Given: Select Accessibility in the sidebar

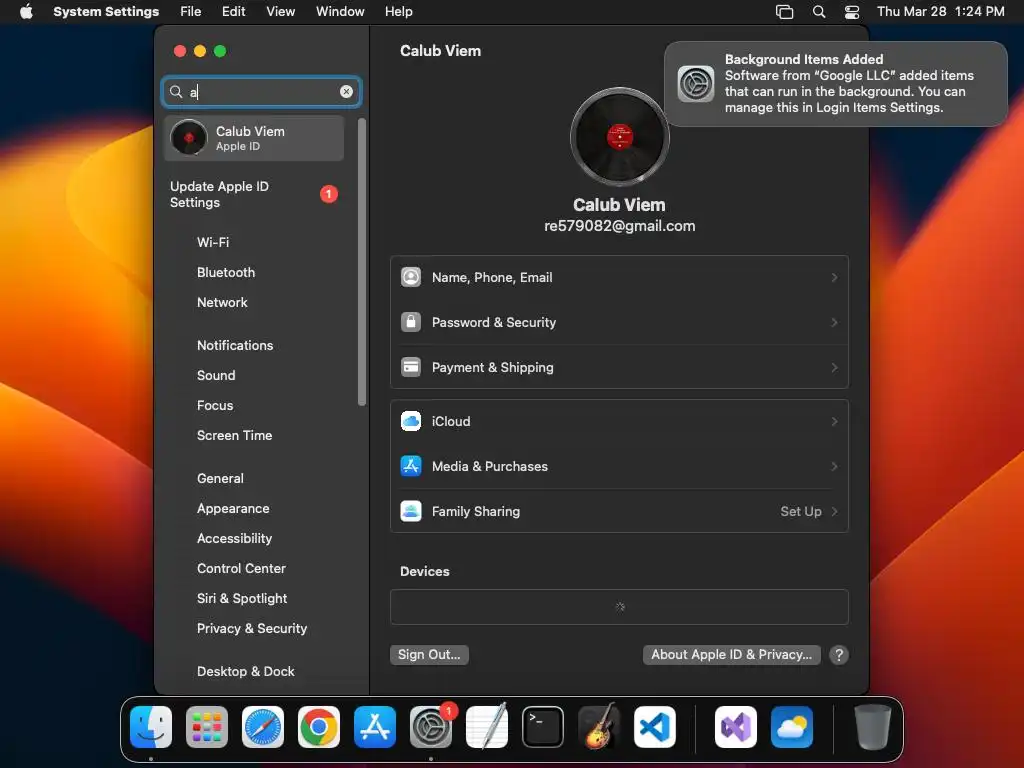Looking at the screenshot, I should [234, 539].
